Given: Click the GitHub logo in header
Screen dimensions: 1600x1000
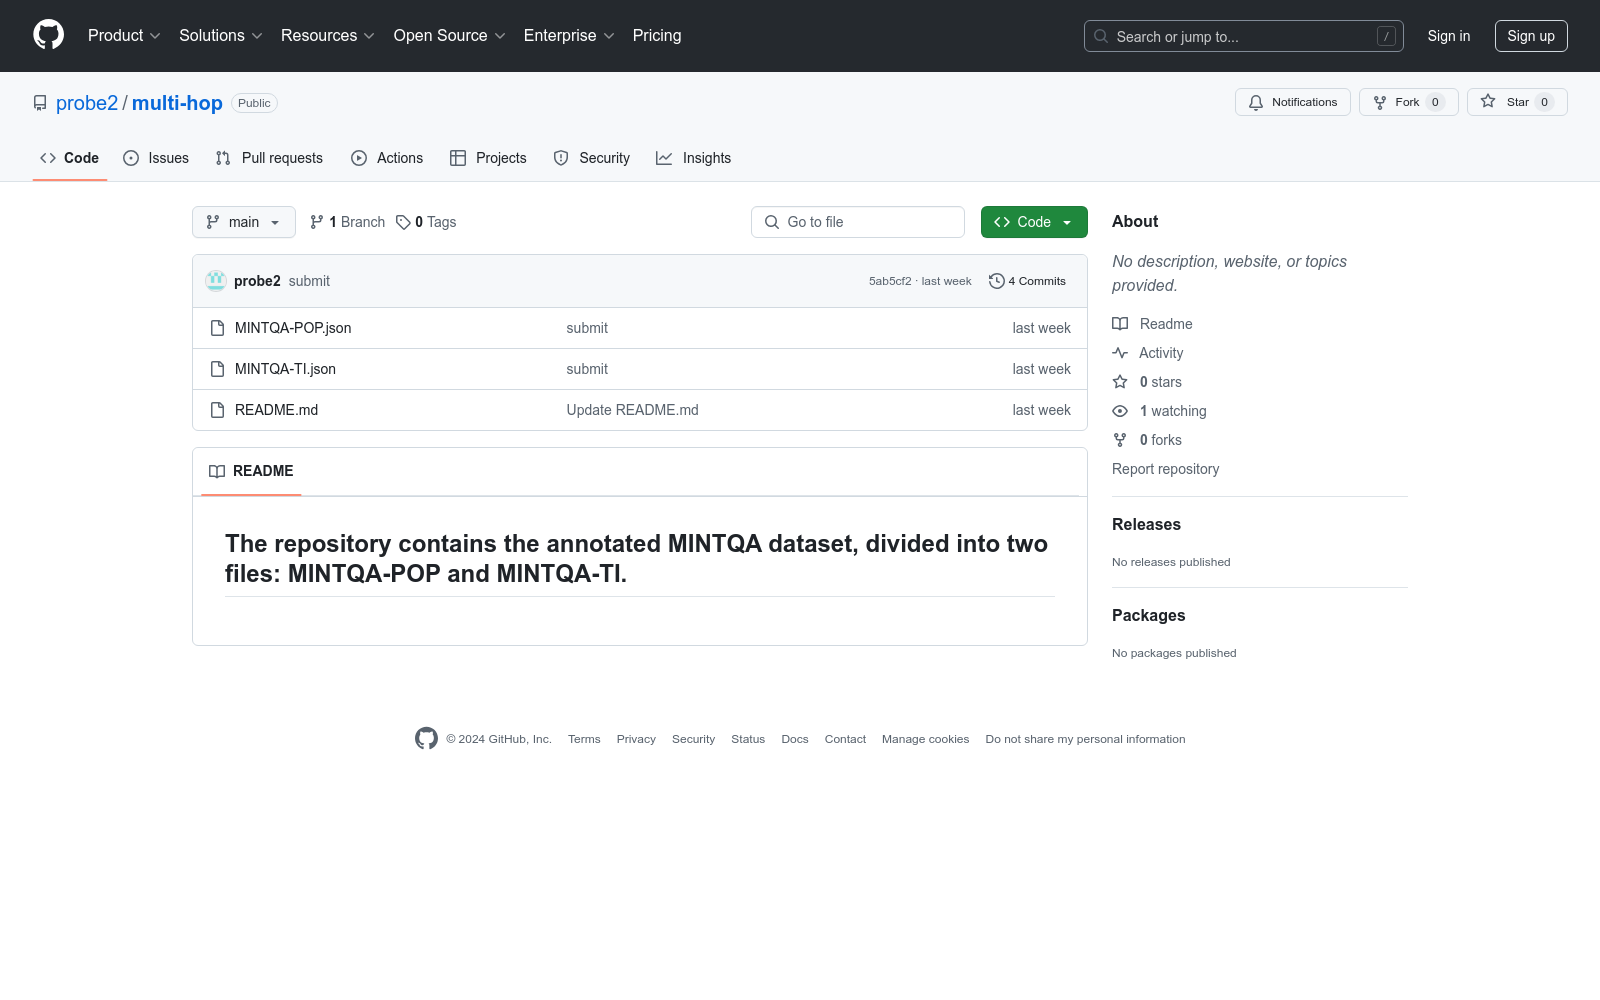Looking at the screenshot, I should [x=48, y=35].
